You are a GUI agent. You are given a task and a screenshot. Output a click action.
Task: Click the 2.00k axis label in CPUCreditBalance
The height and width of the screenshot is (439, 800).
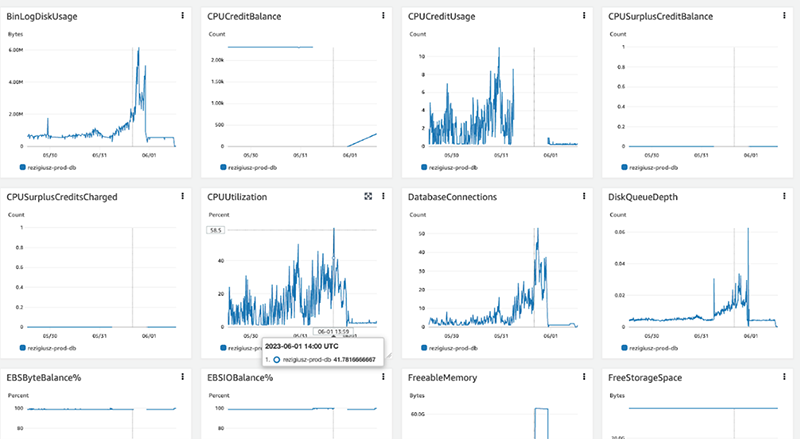coord(217,60)
